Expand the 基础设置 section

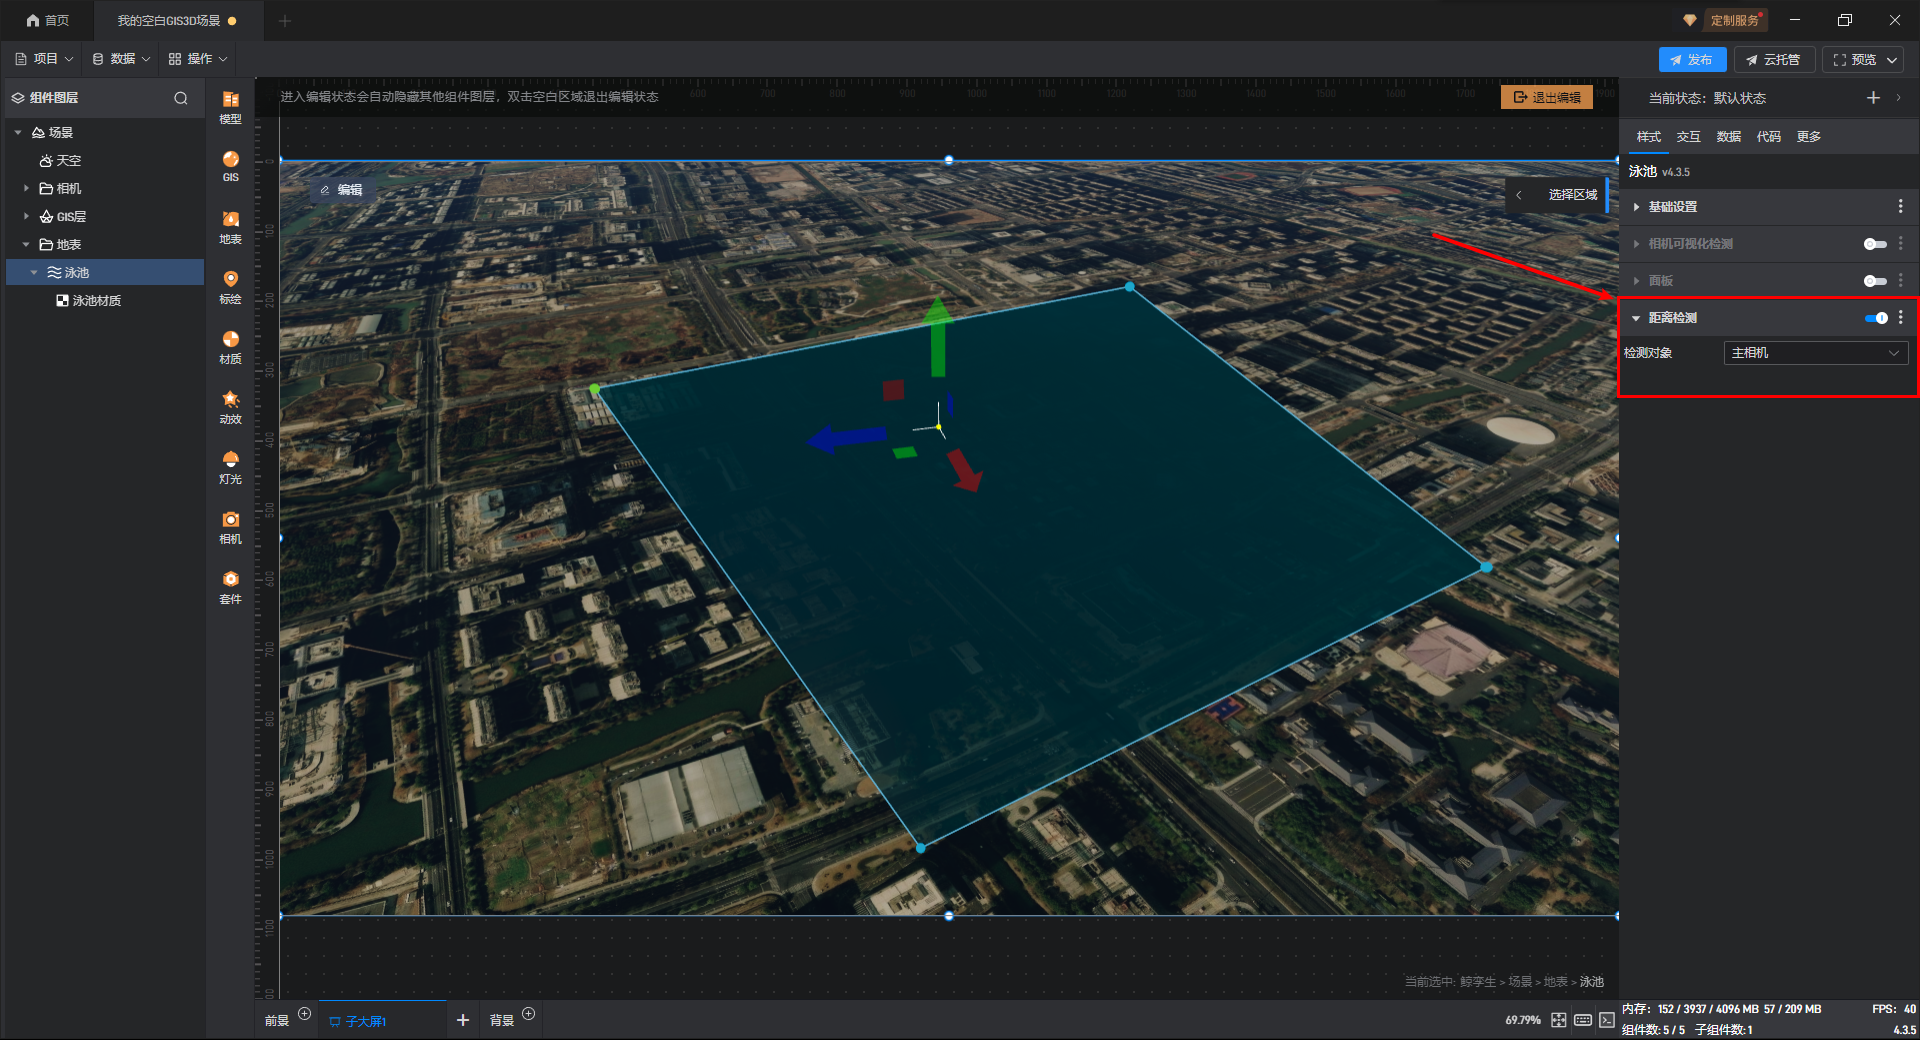point(1673,207)
